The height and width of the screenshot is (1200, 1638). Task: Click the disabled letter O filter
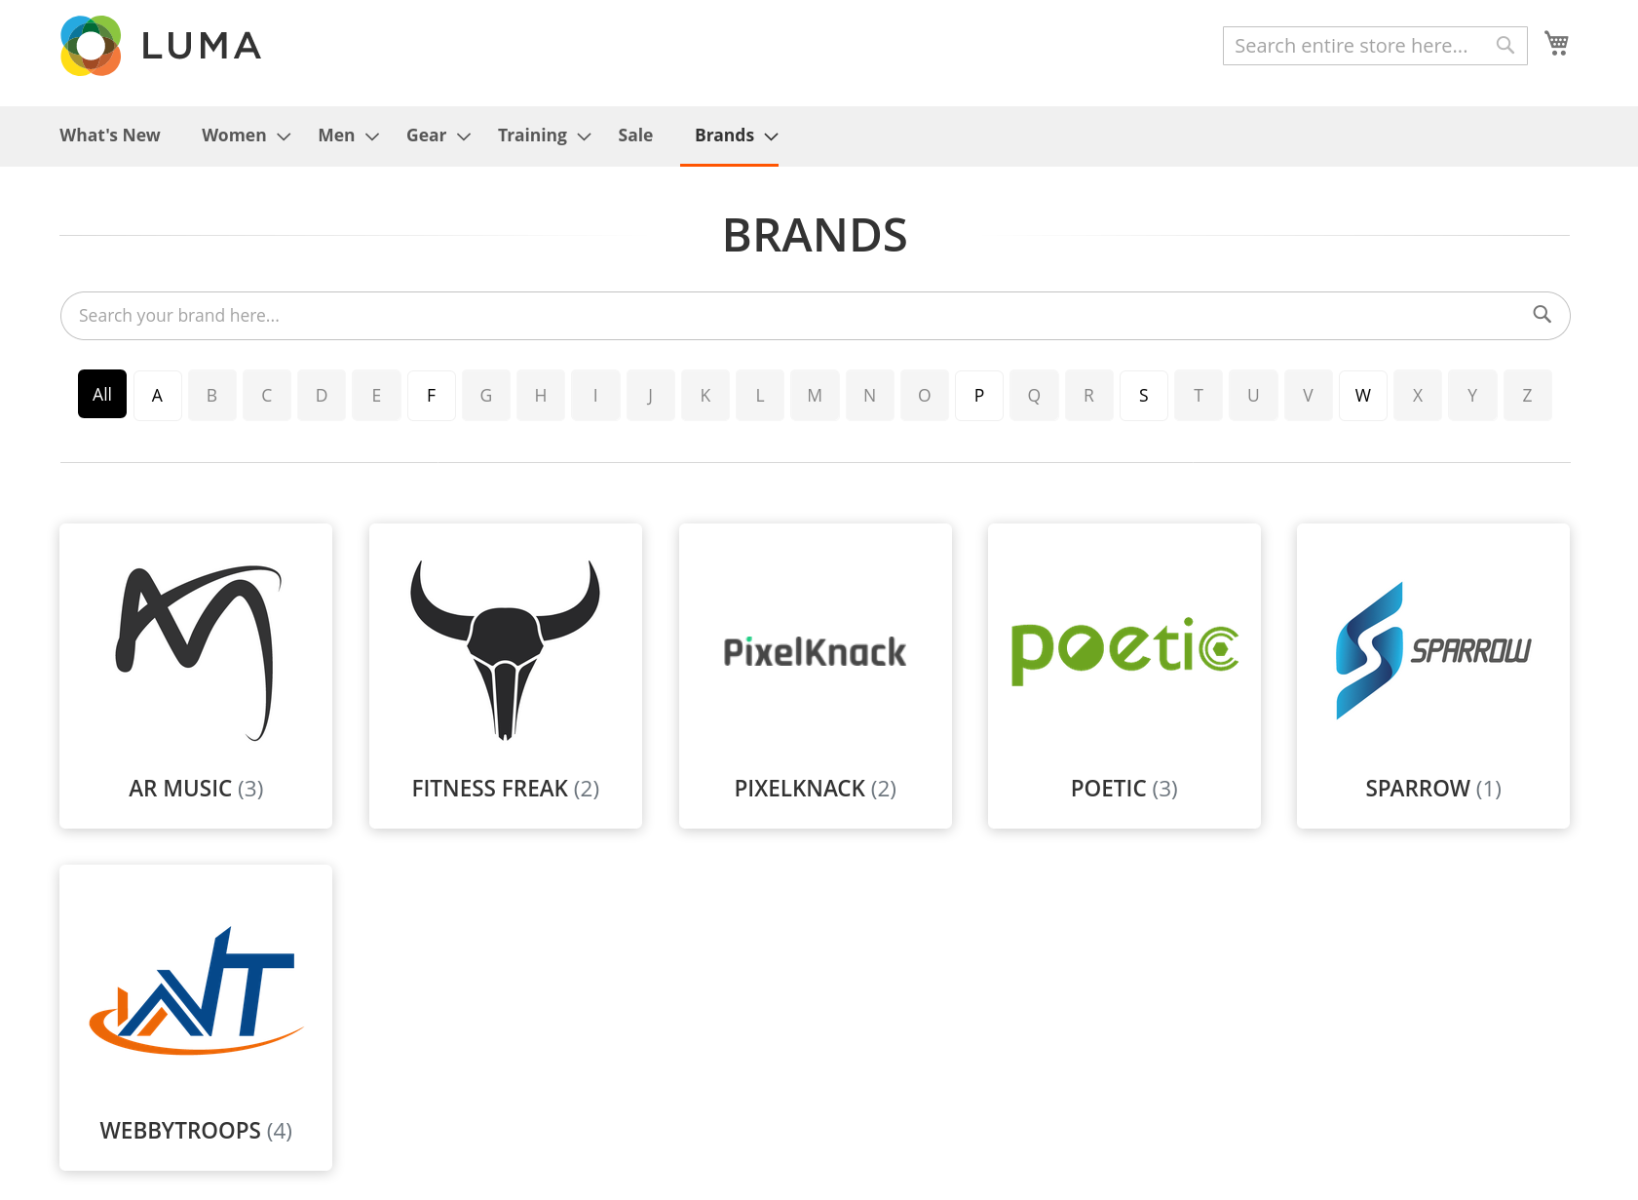coord(924,395)
